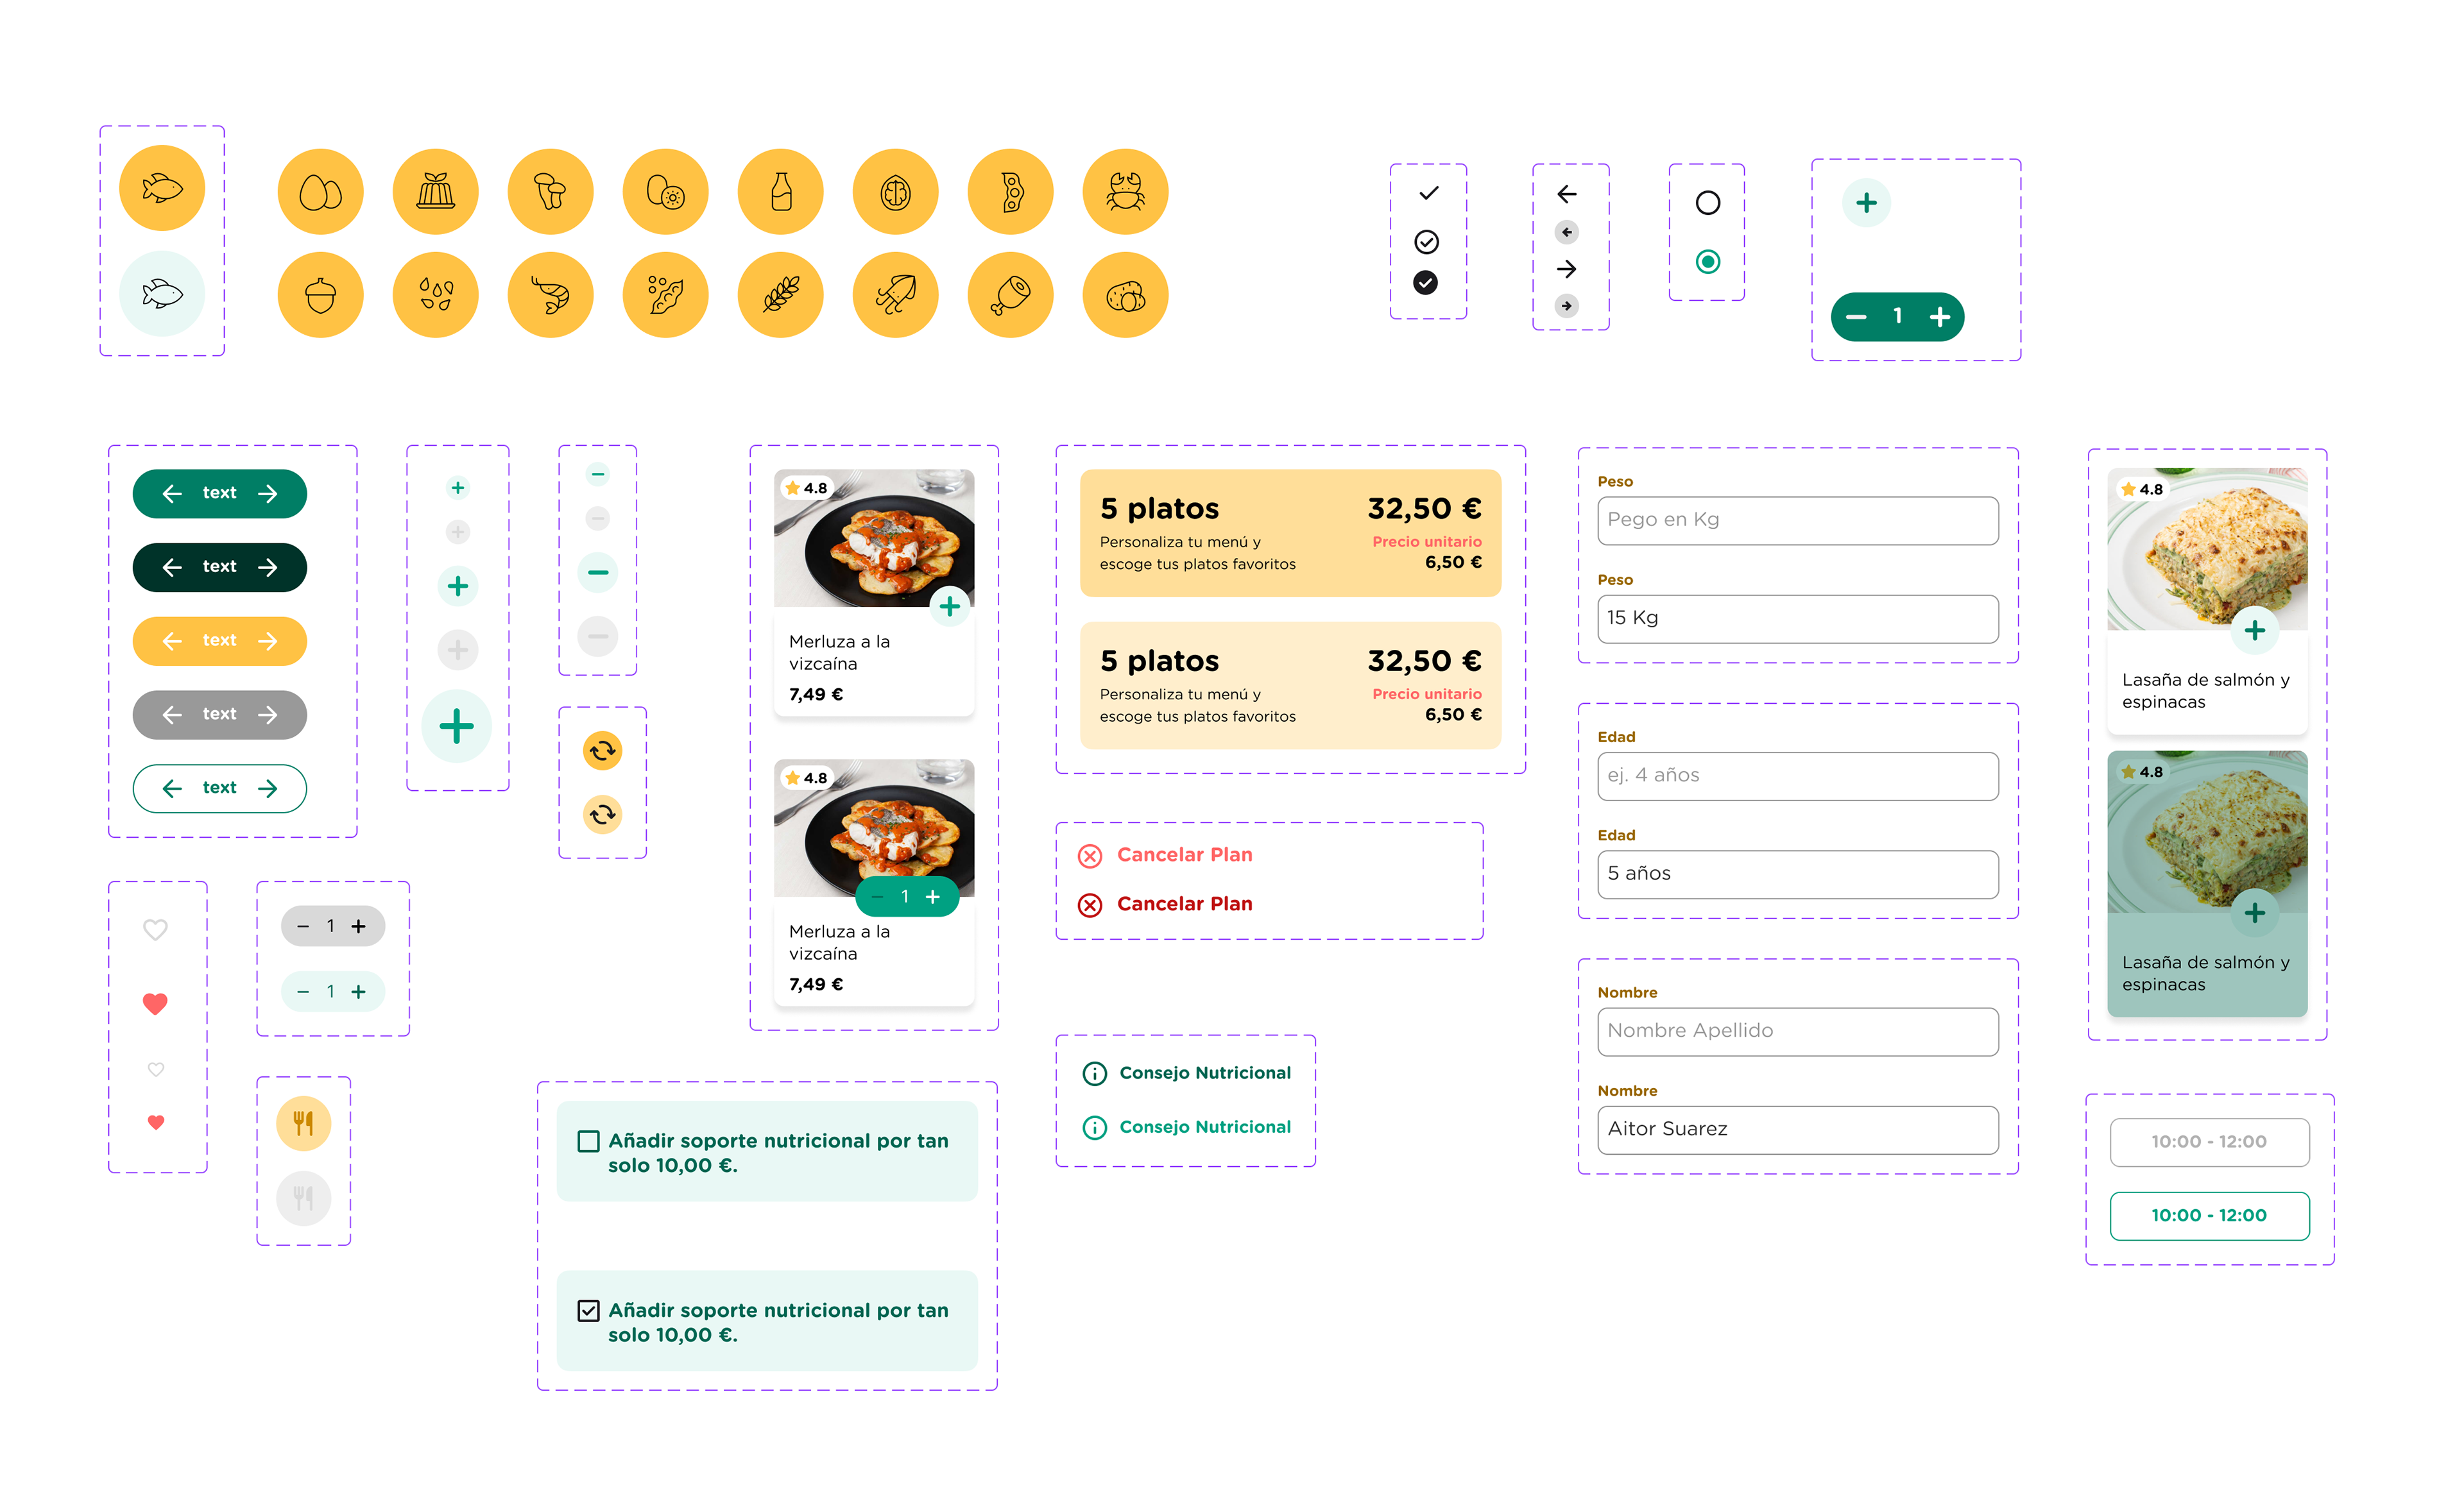
Task: Click the mushroom allergen icon
Action: pos(550,191)
